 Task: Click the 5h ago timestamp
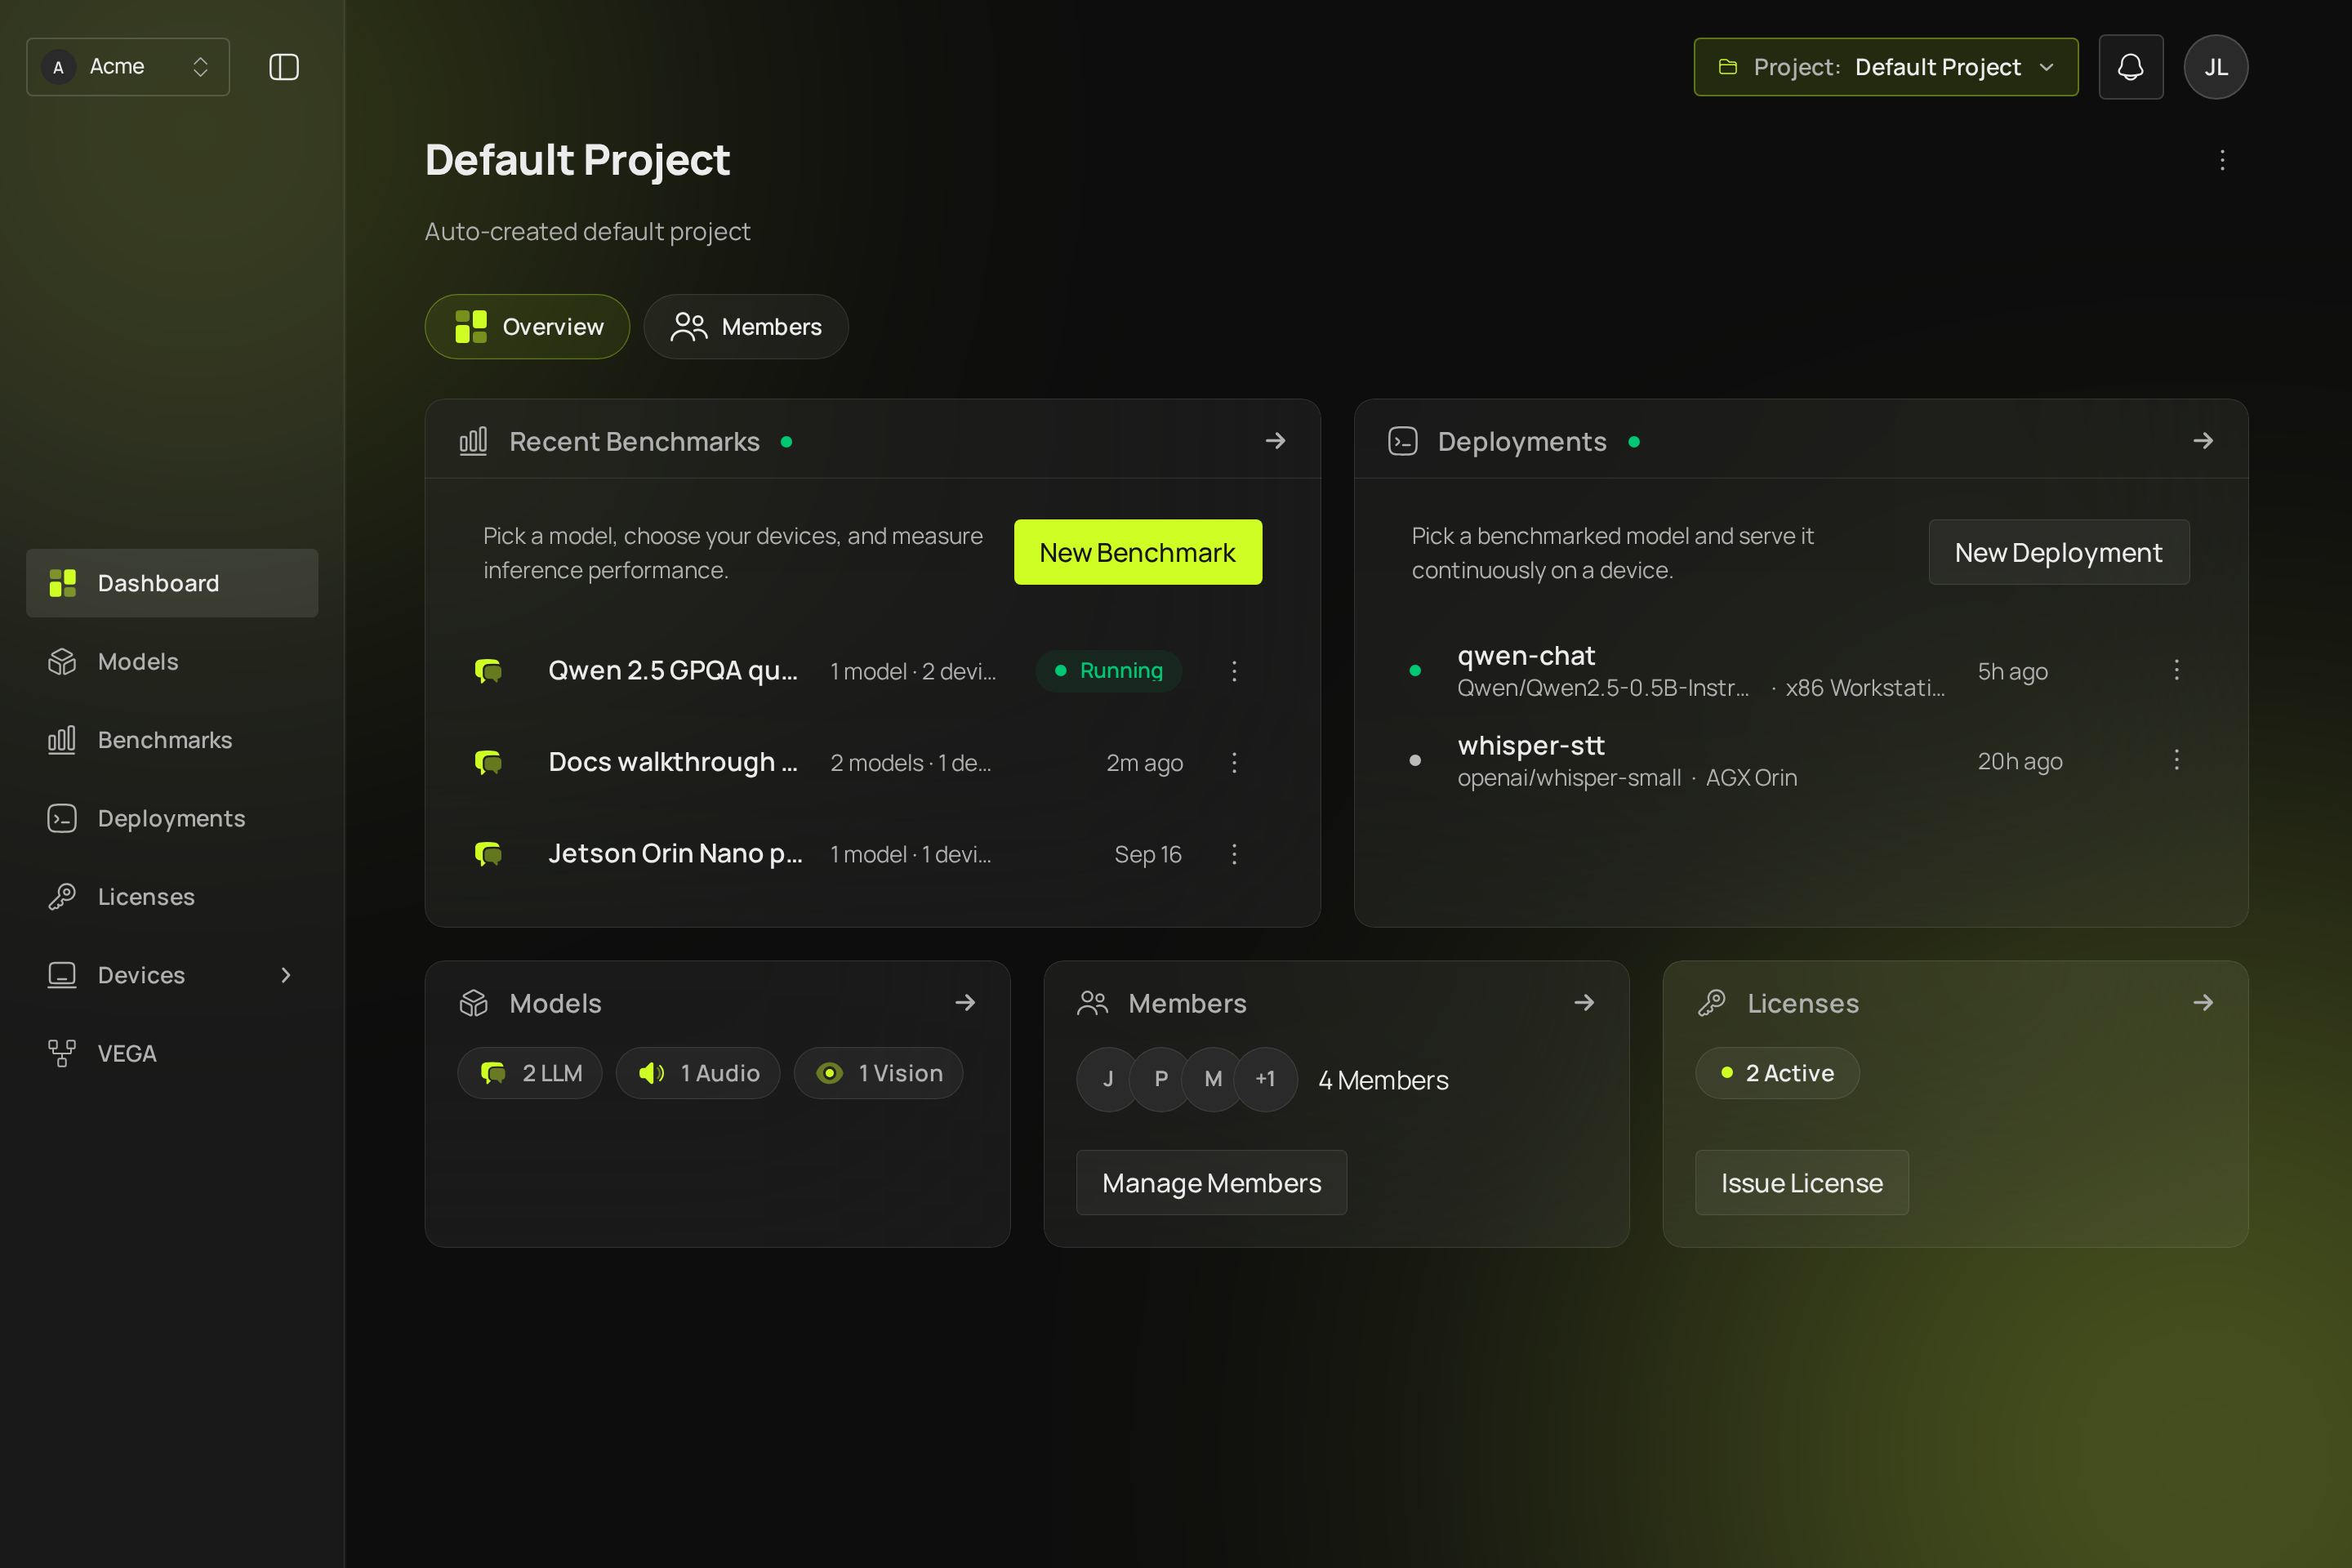coord(2012,671)
